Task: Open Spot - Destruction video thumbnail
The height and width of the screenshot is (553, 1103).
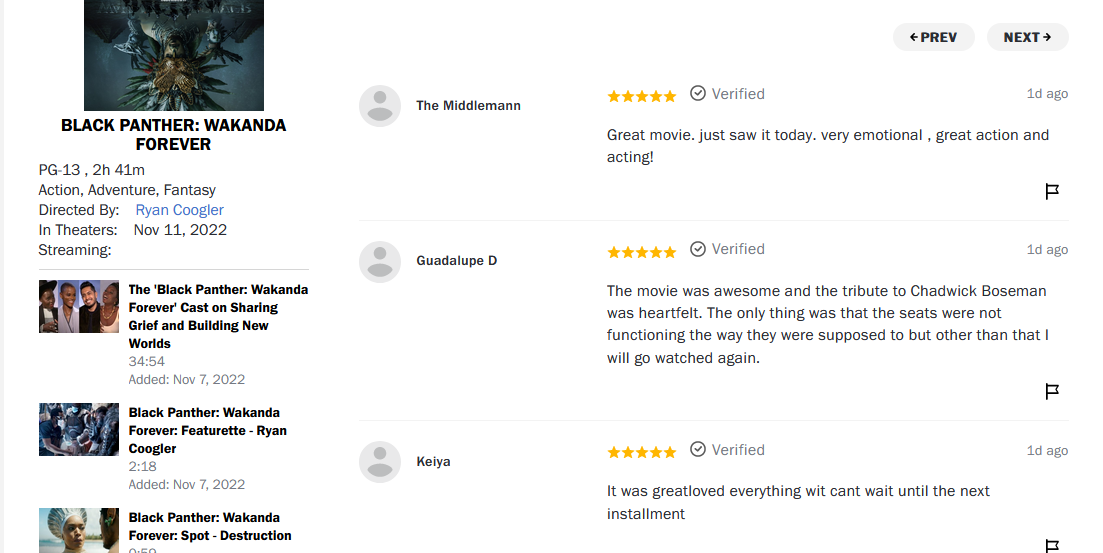Action: [x=79, y=530]
